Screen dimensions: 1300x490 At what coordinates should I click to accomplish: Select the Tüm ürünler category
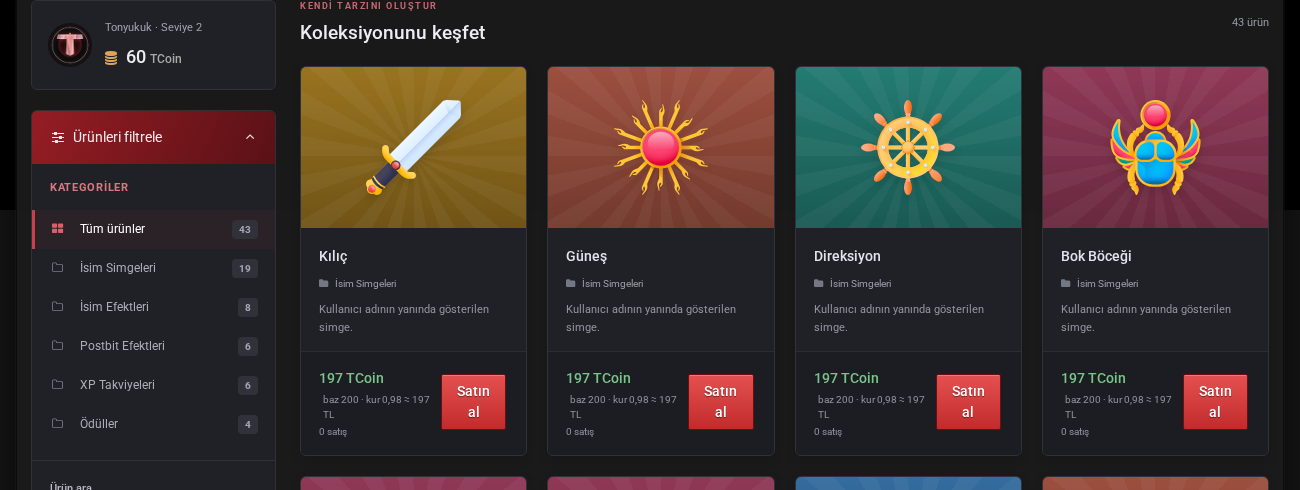(154, 229)
